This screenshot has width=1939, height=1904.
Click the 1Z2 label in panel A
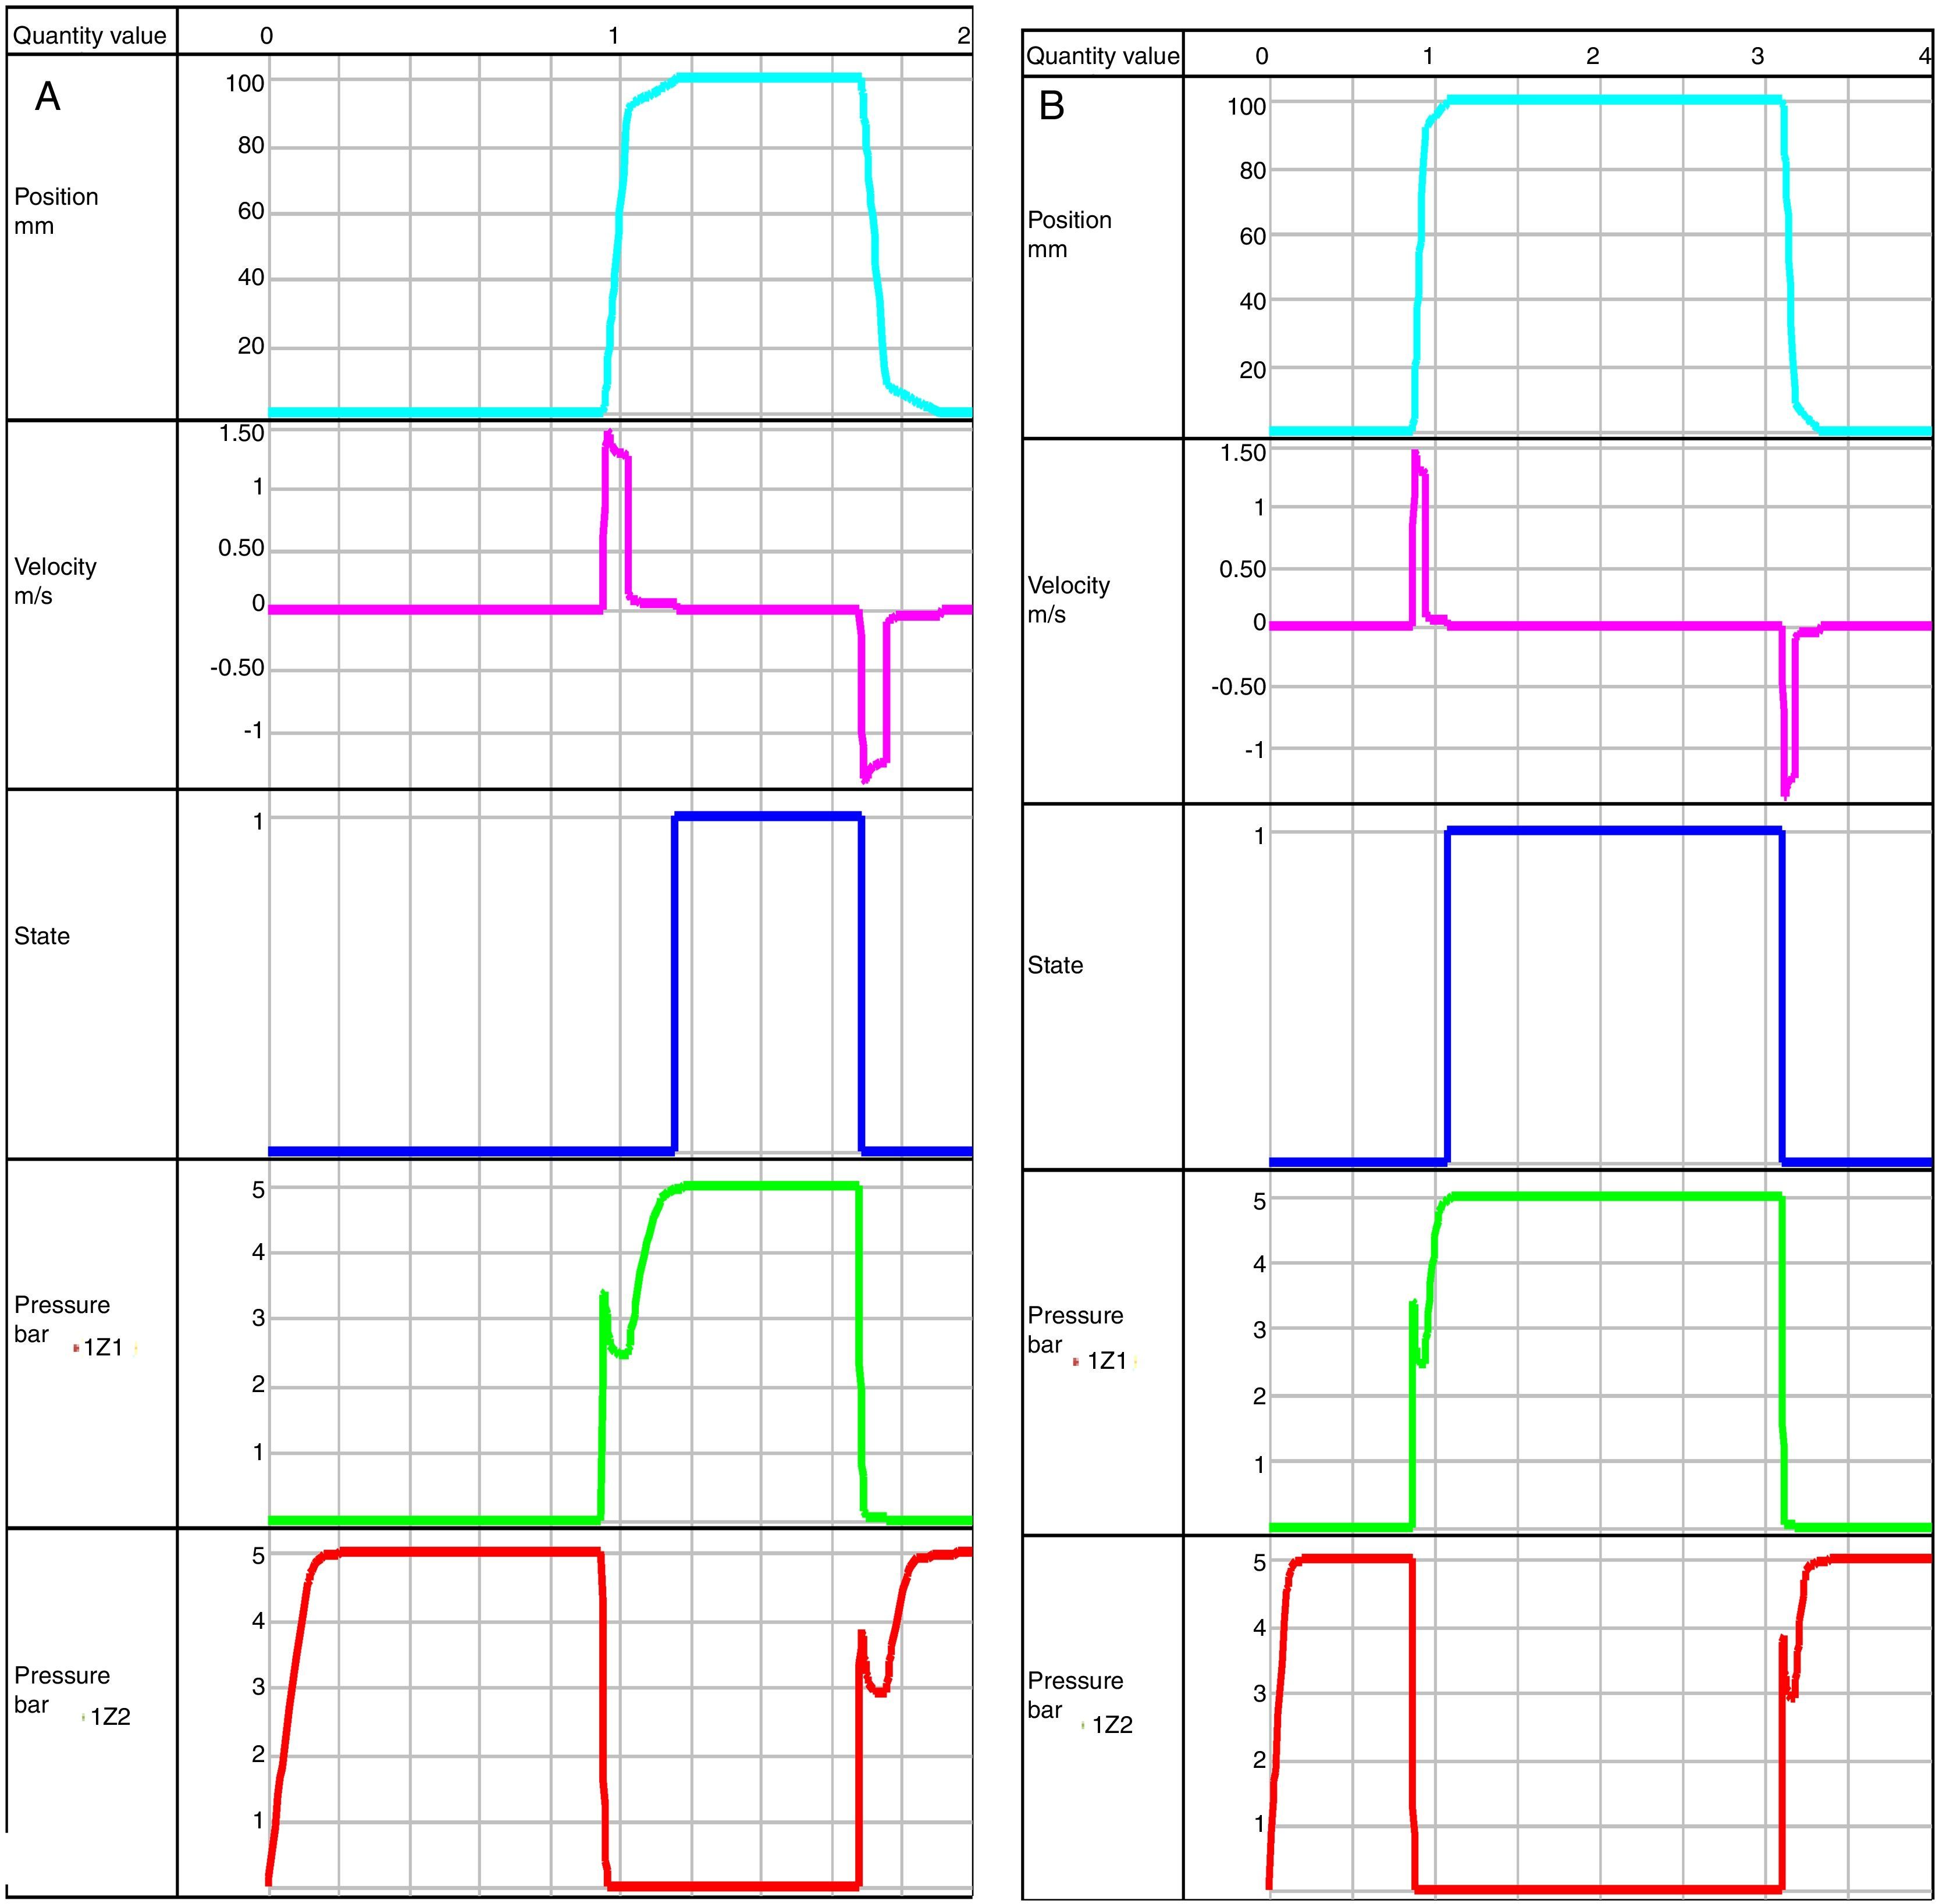click(x=110, y=1717)
